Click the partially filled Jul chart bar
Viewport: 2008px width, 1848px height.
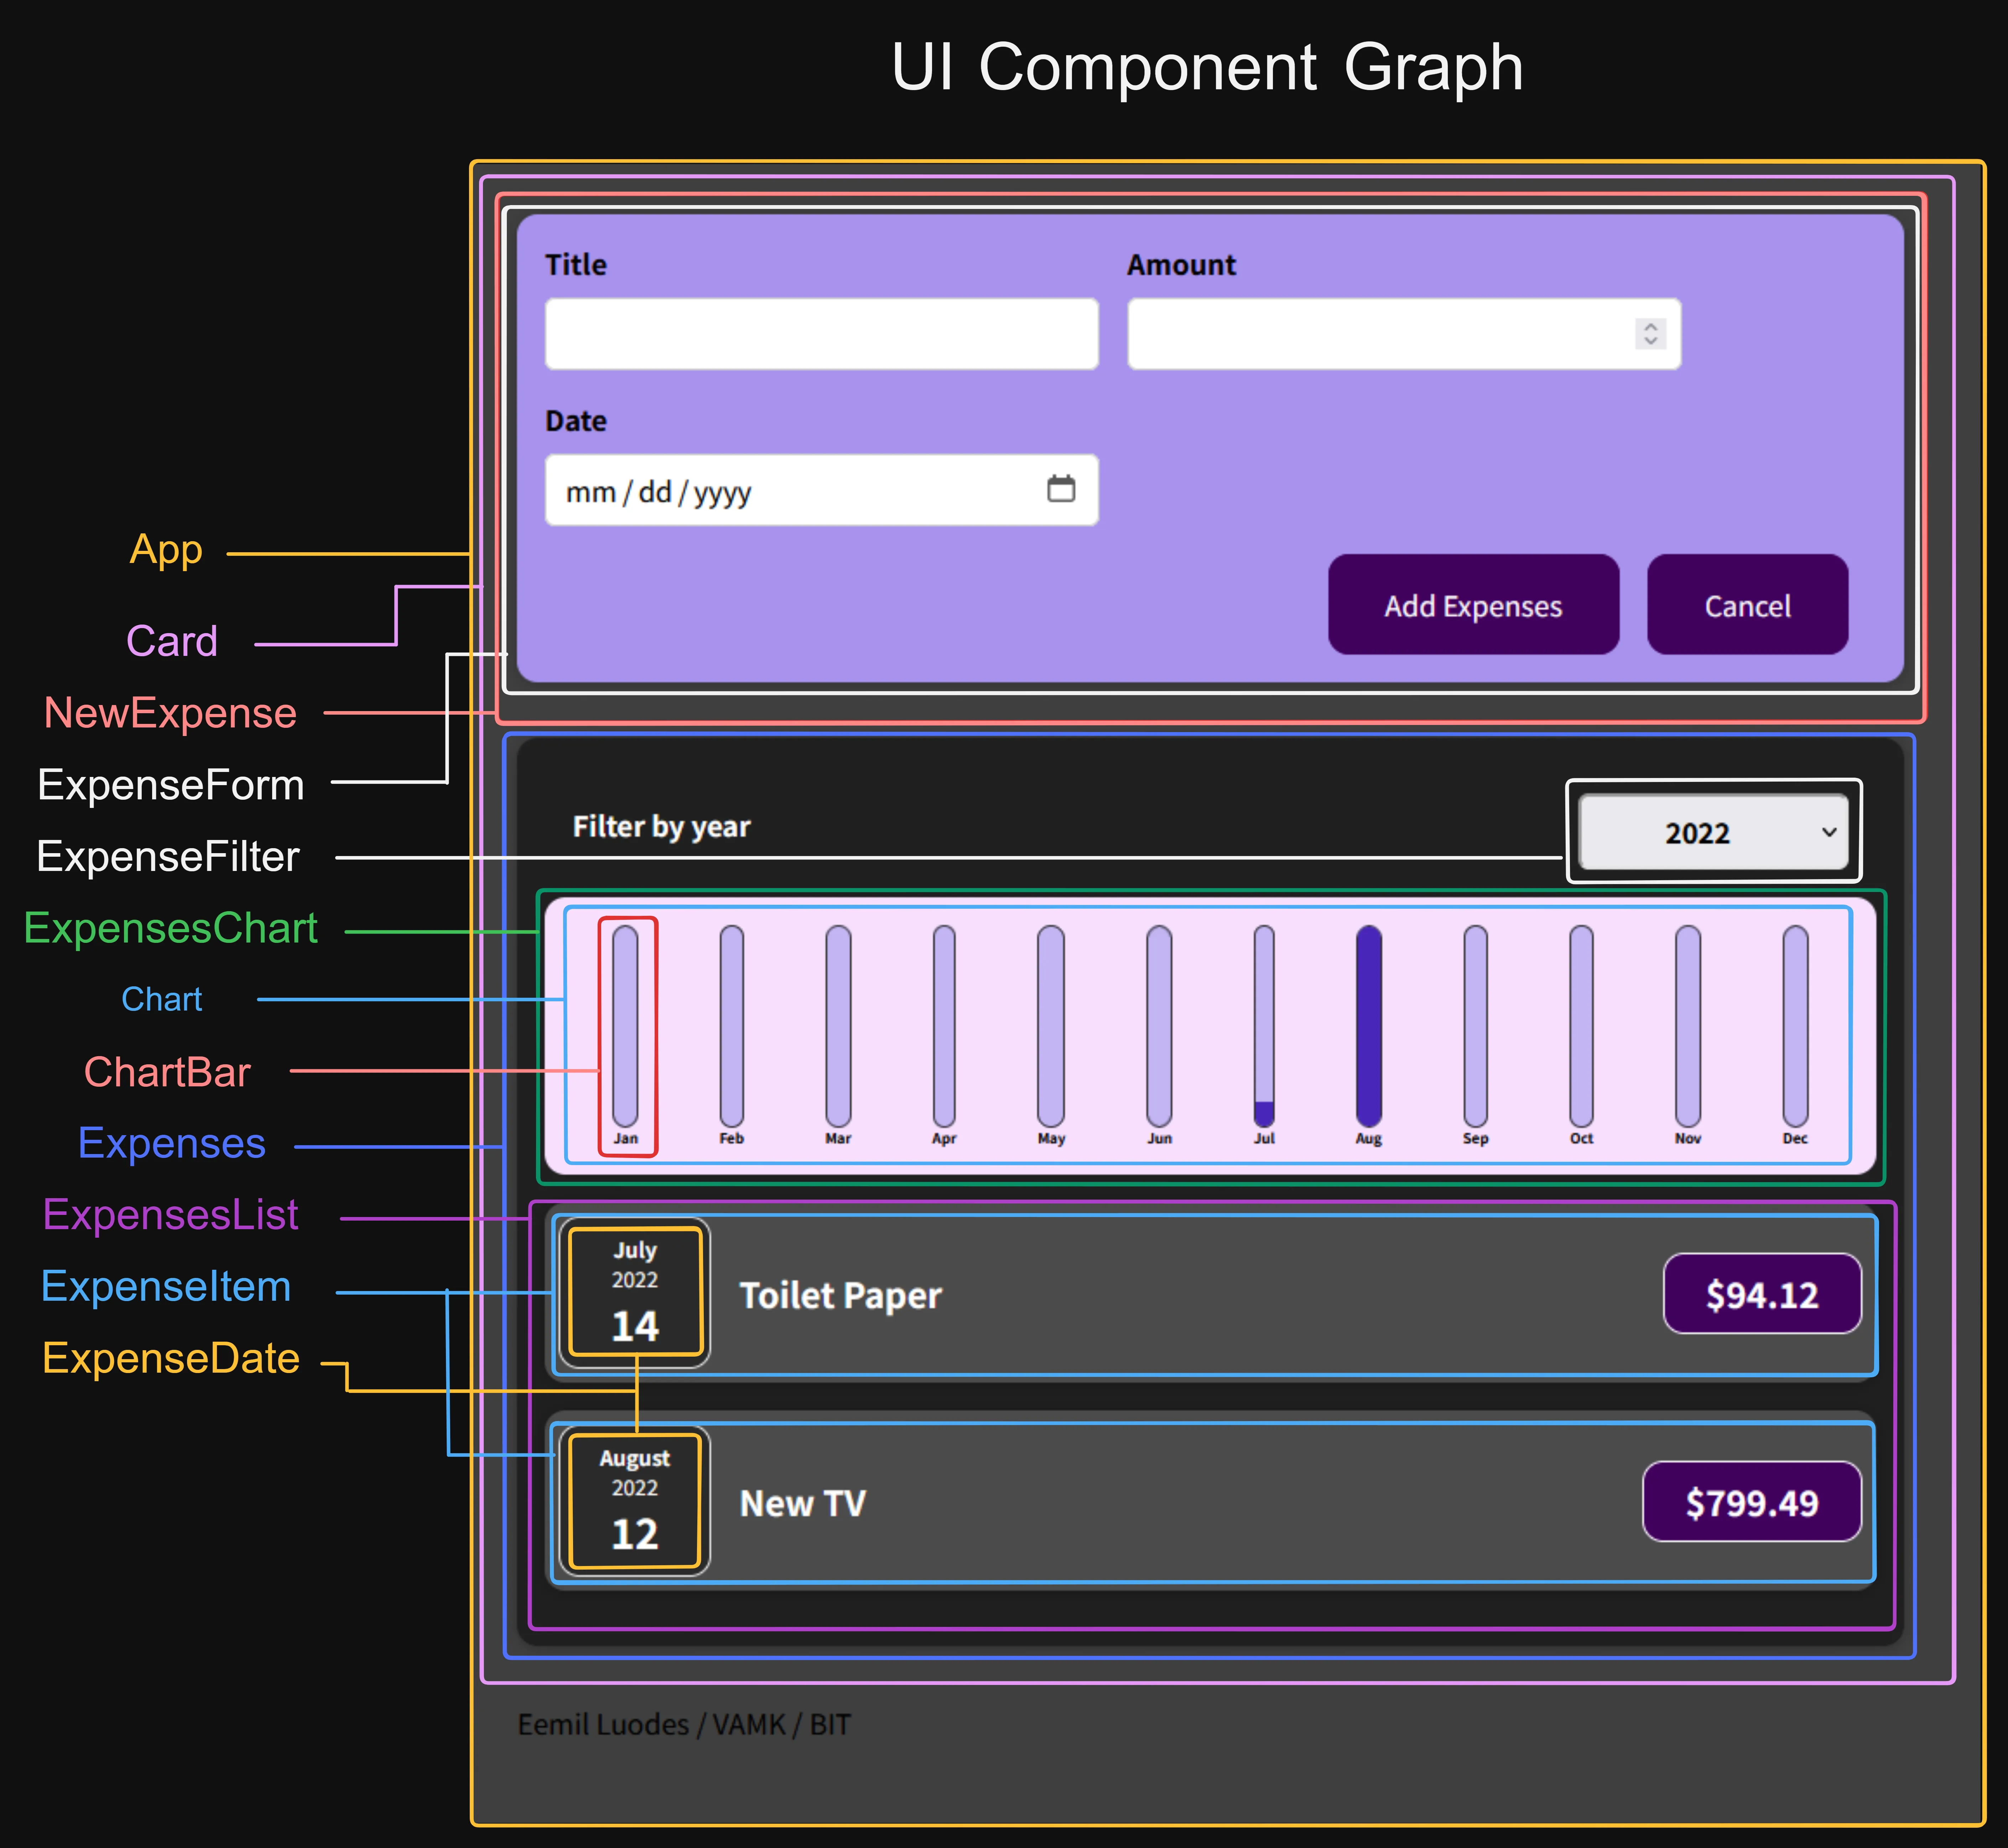click(1264, 1025)
